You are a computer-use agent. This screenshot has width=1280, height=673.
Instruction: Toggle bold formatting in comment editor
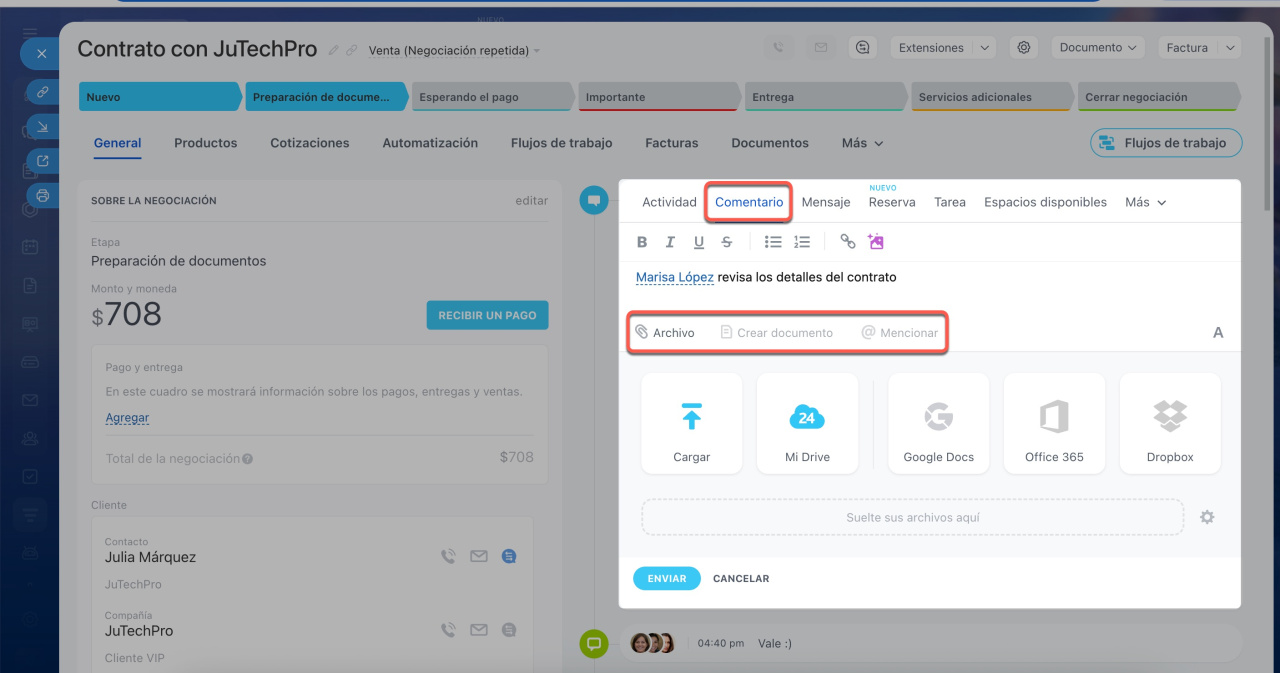click(x=642, y=242)
